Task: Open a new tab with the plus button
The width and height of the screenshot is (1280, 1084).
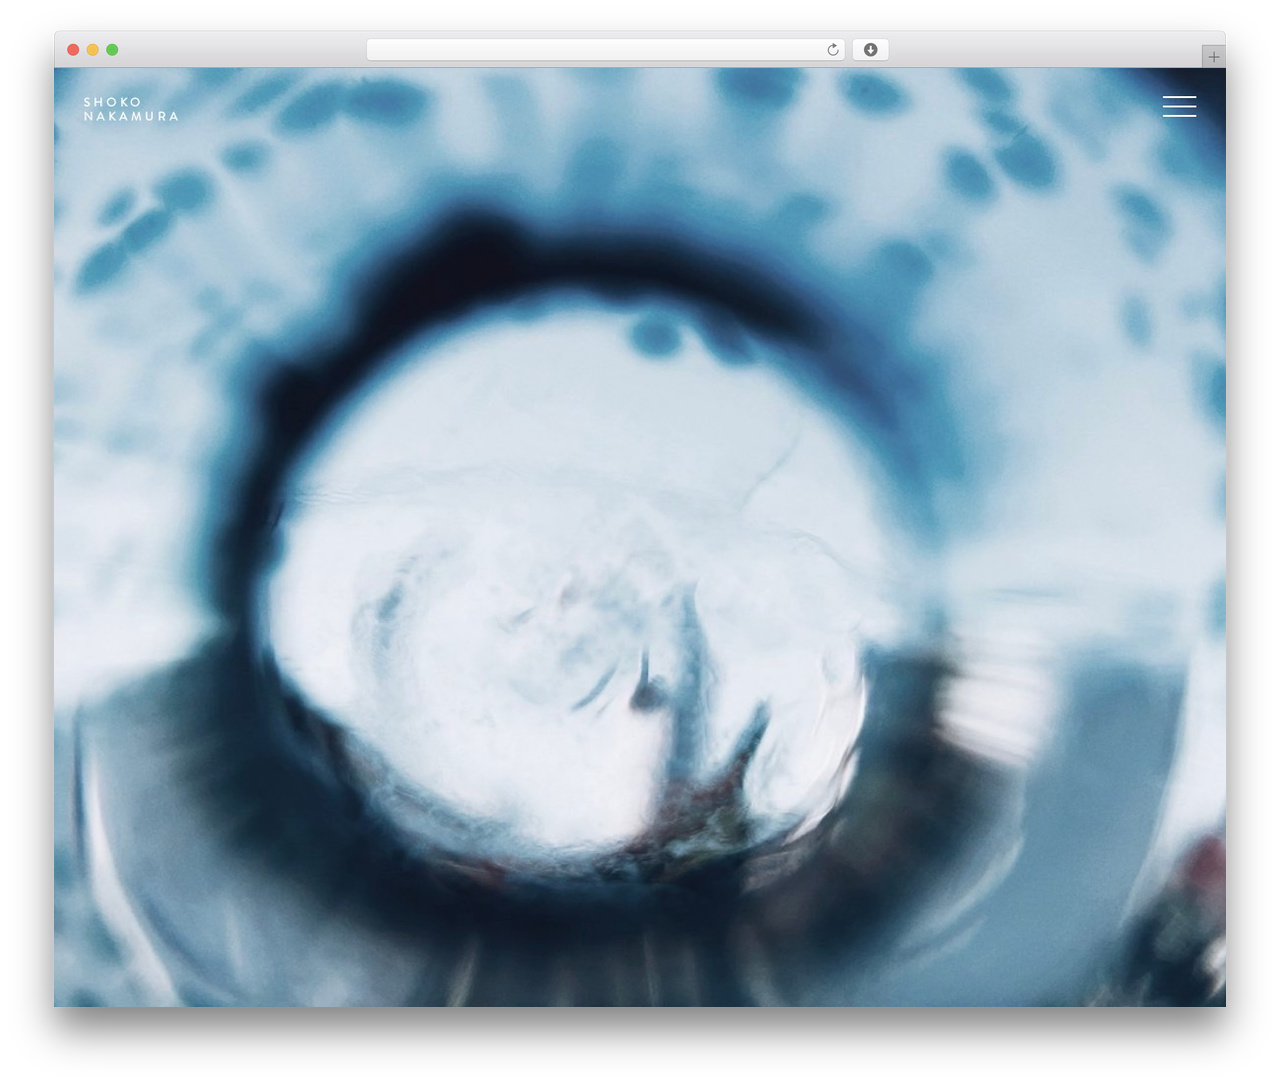Action: coord(1213,57)
